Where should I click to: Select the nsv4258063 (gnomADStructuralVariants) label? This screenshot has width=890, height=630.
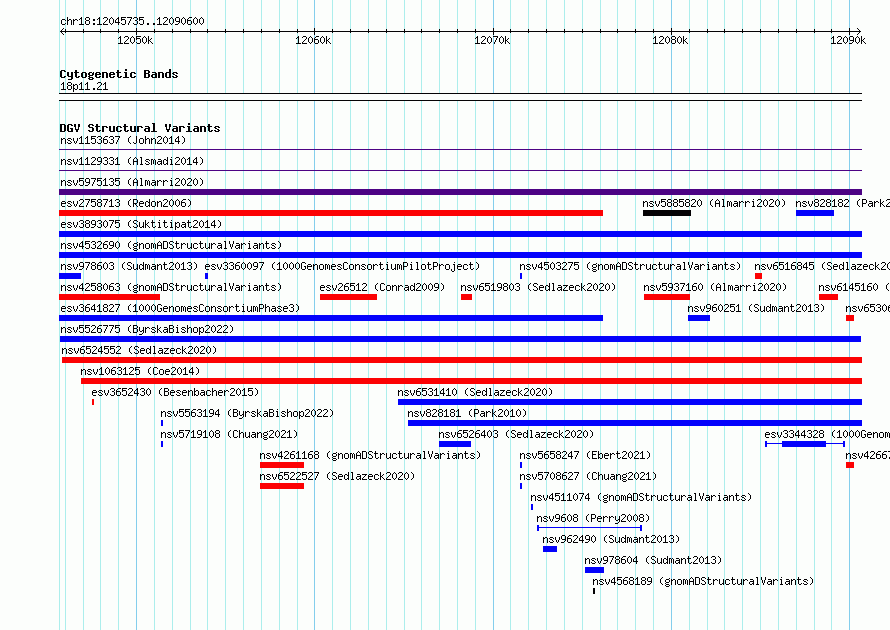(171, 287)
